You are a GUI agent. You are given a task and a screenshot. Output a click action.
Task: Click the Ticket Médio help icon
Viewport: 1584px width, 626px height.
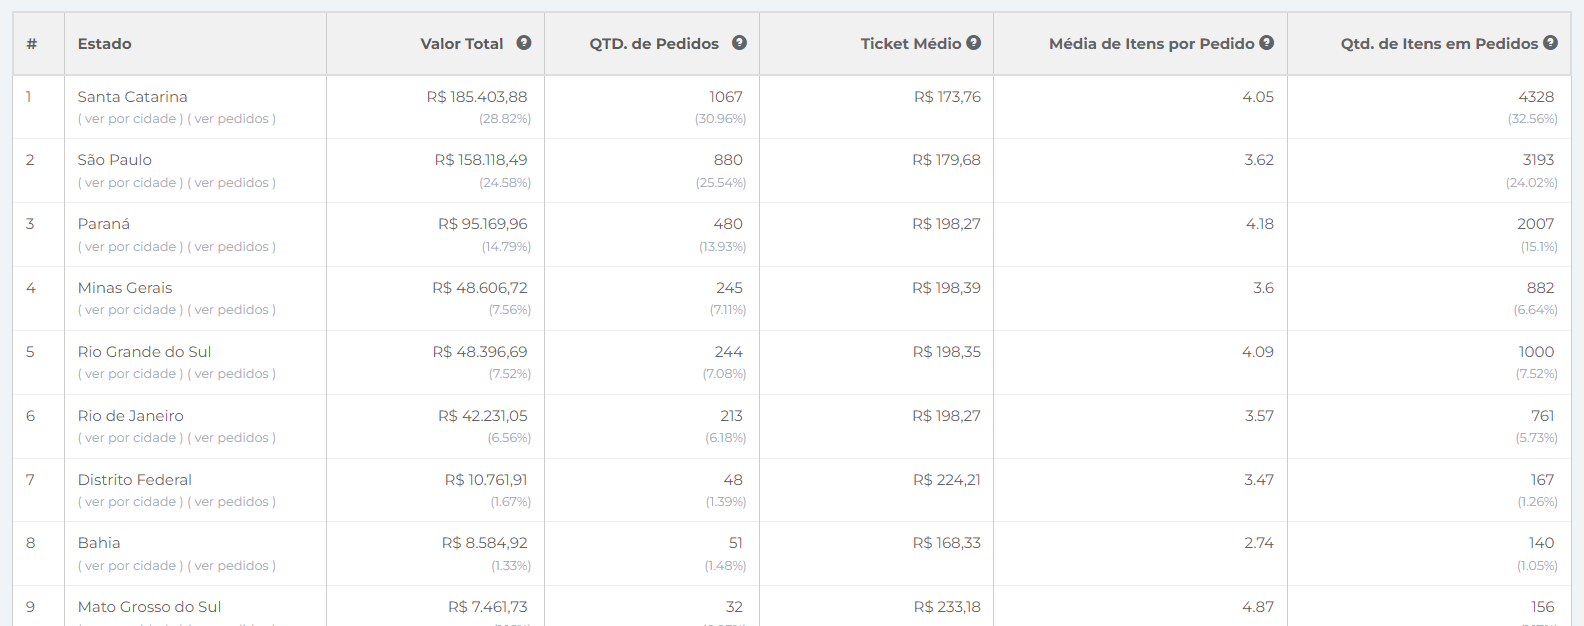click(973, 43)
